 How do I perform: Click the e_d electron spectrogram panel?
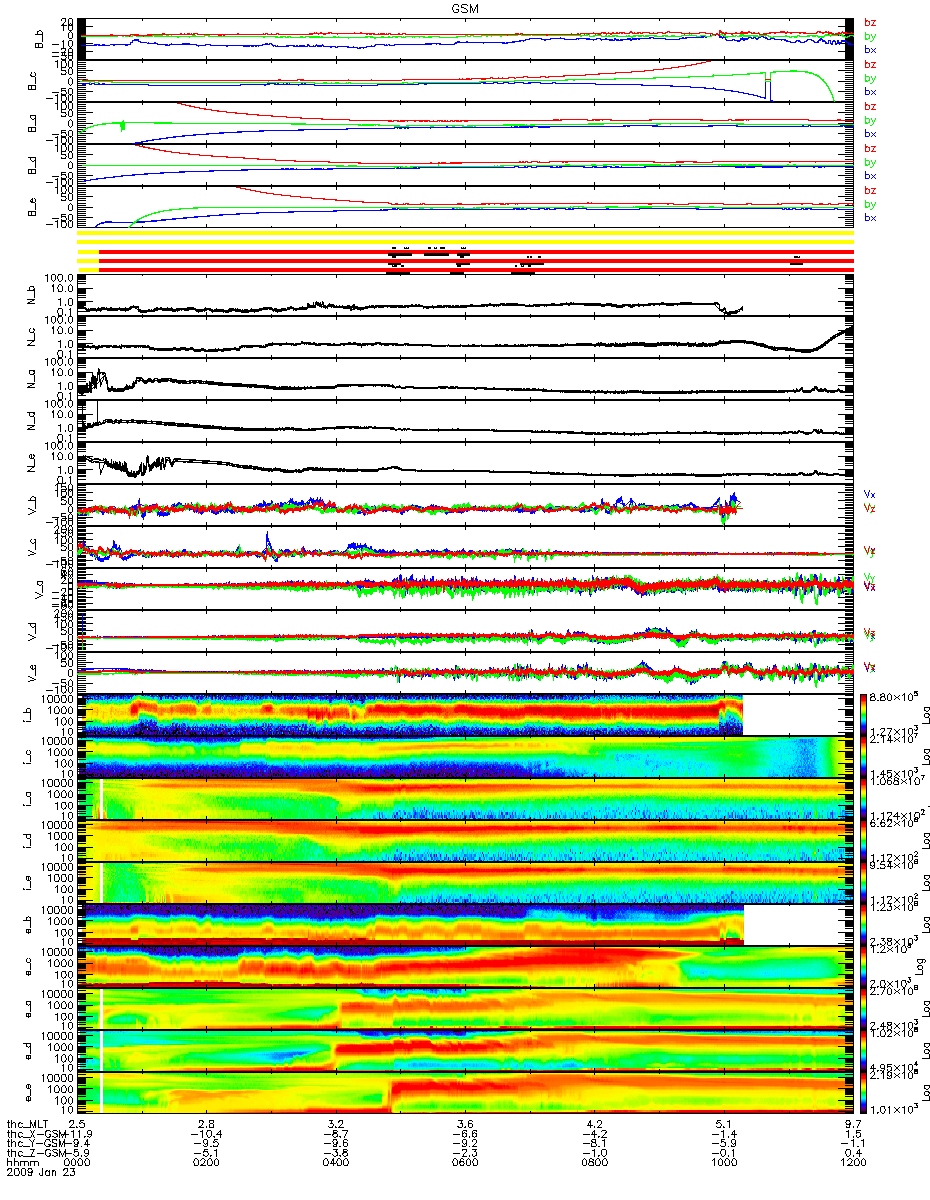tap(466, 1051)
